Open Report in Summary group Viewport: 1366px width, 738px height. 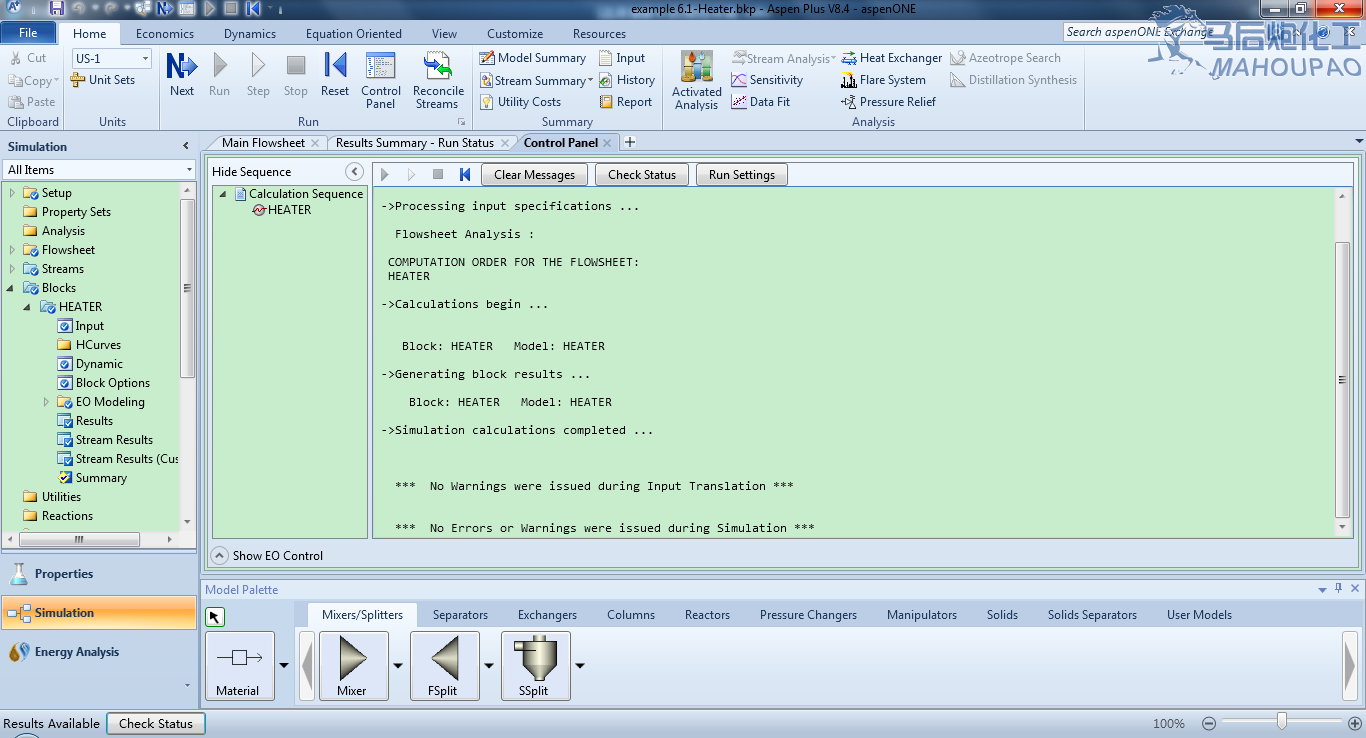(625, 102)
